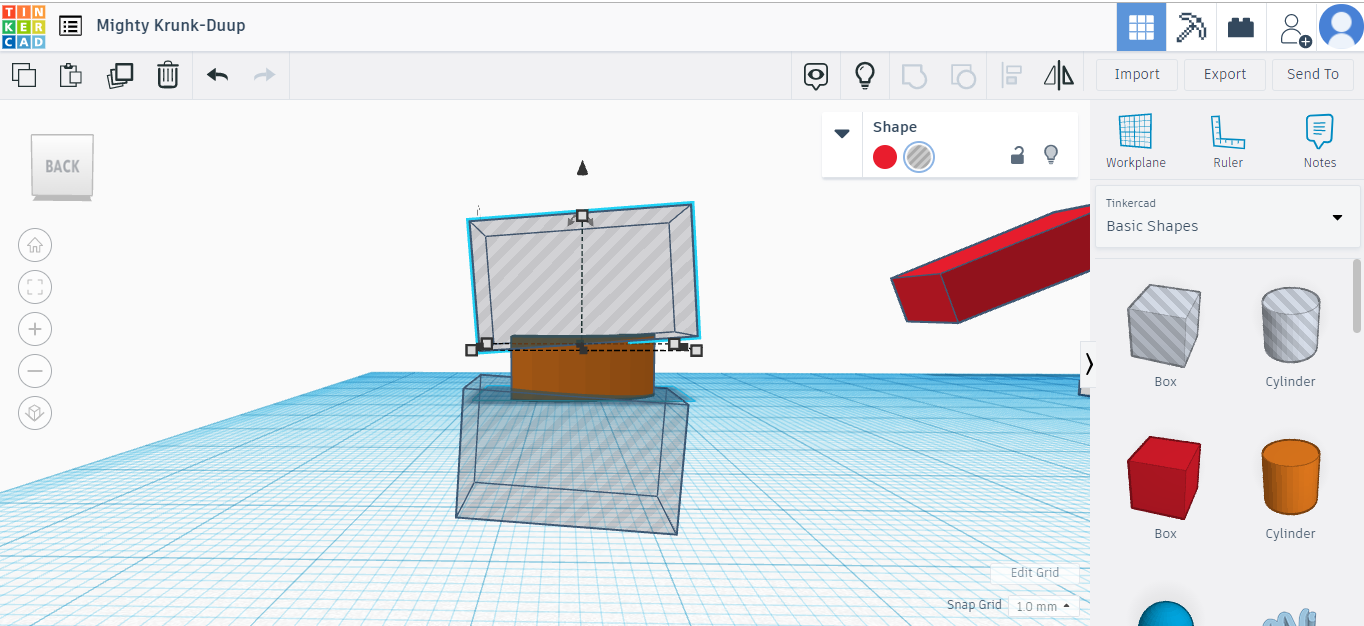Click the BACK view cube
The height and width of the screenshot is (626, 1364).
(62, 167)
